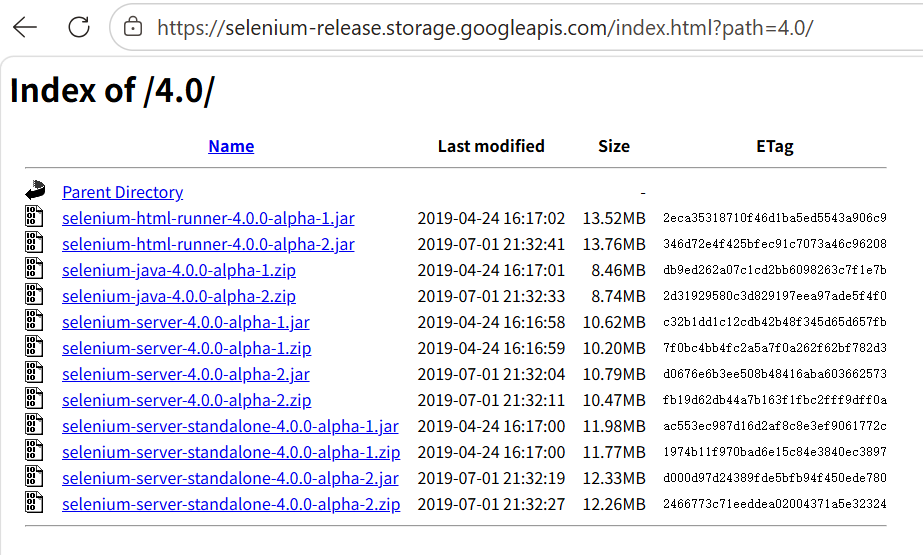923x555 pixels.
Task: Sort listing by the Name column header
Action: (231, 146)
